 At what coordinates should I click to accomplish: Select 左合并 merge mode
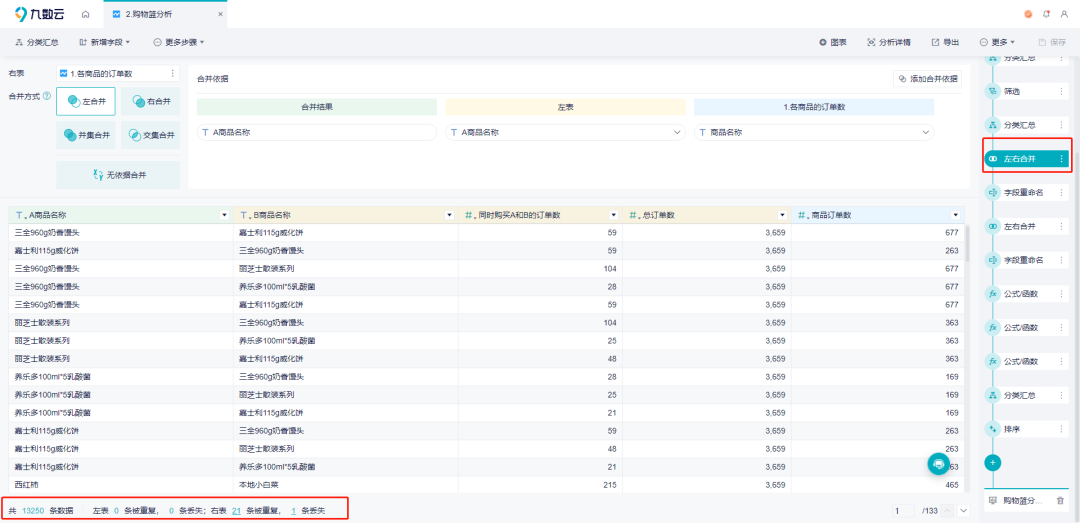point(86,101)
